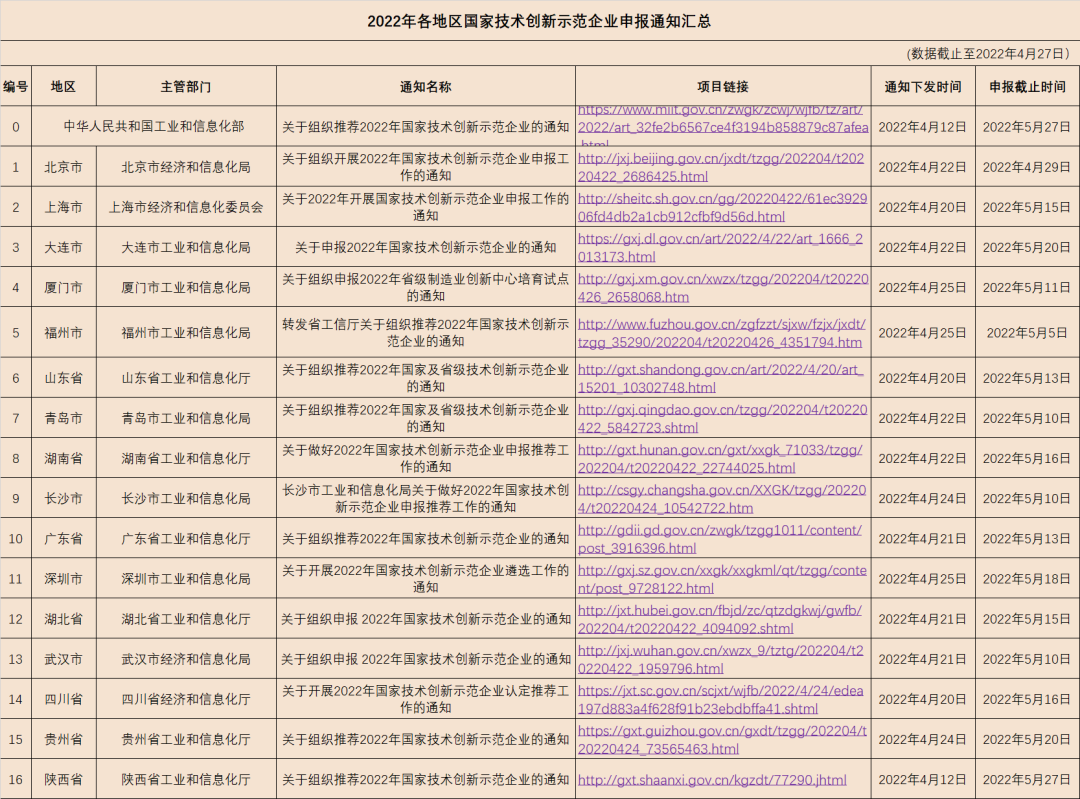Image resolution: width=1080 pixels, height=799 pixels.
Task: Select Changsha's notice name starting 长沙市工业和信息化局关于
Action: coord(426,498)
